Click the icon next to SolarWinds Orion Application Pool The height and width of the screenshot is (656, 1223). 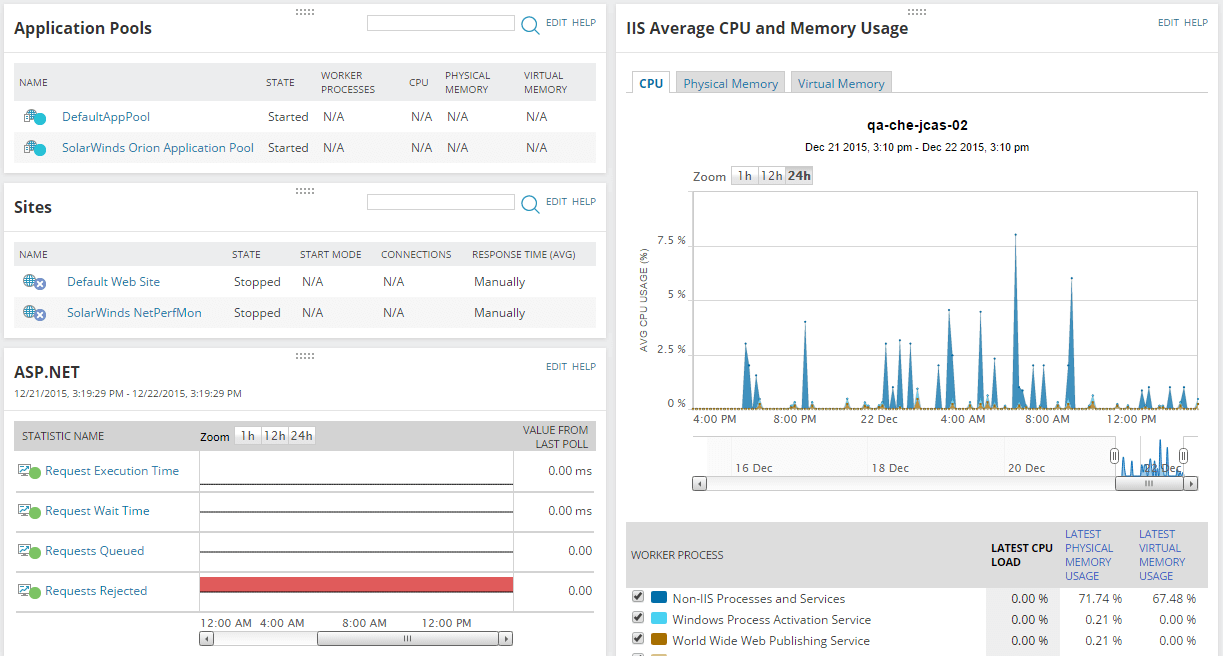pyautogui.click(x=36, y=147)
